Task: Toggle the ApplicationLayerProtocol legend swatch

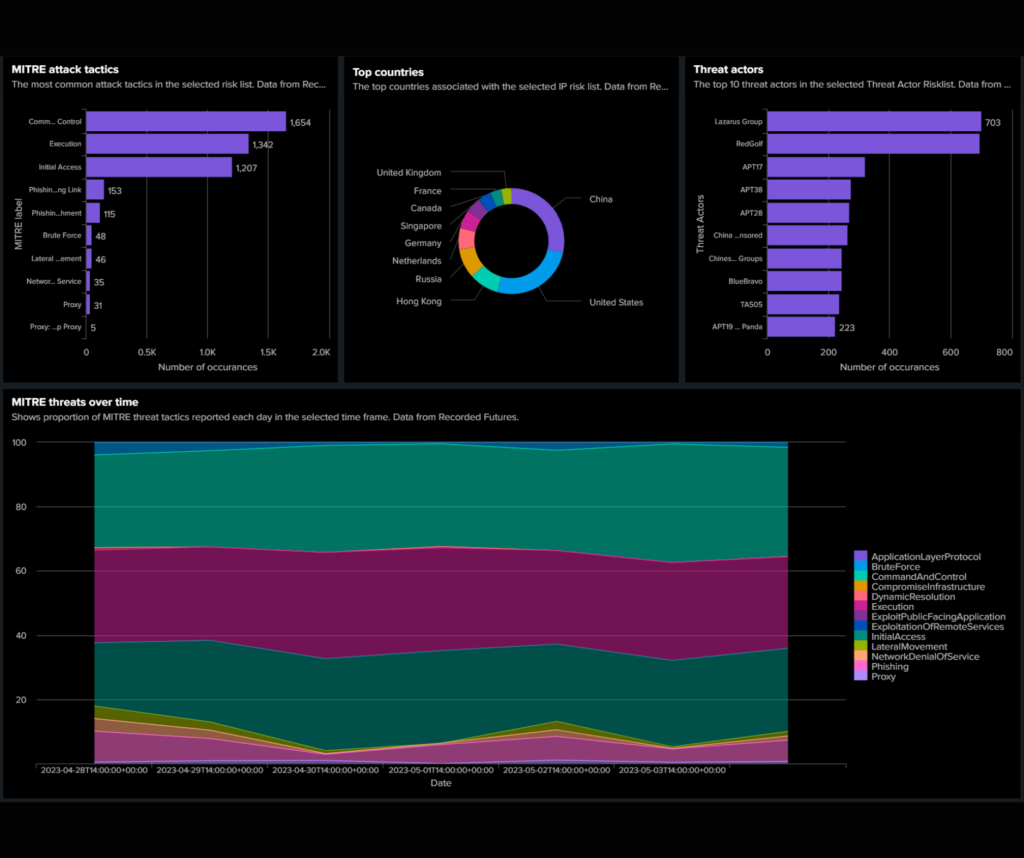Action: (860, 556)
